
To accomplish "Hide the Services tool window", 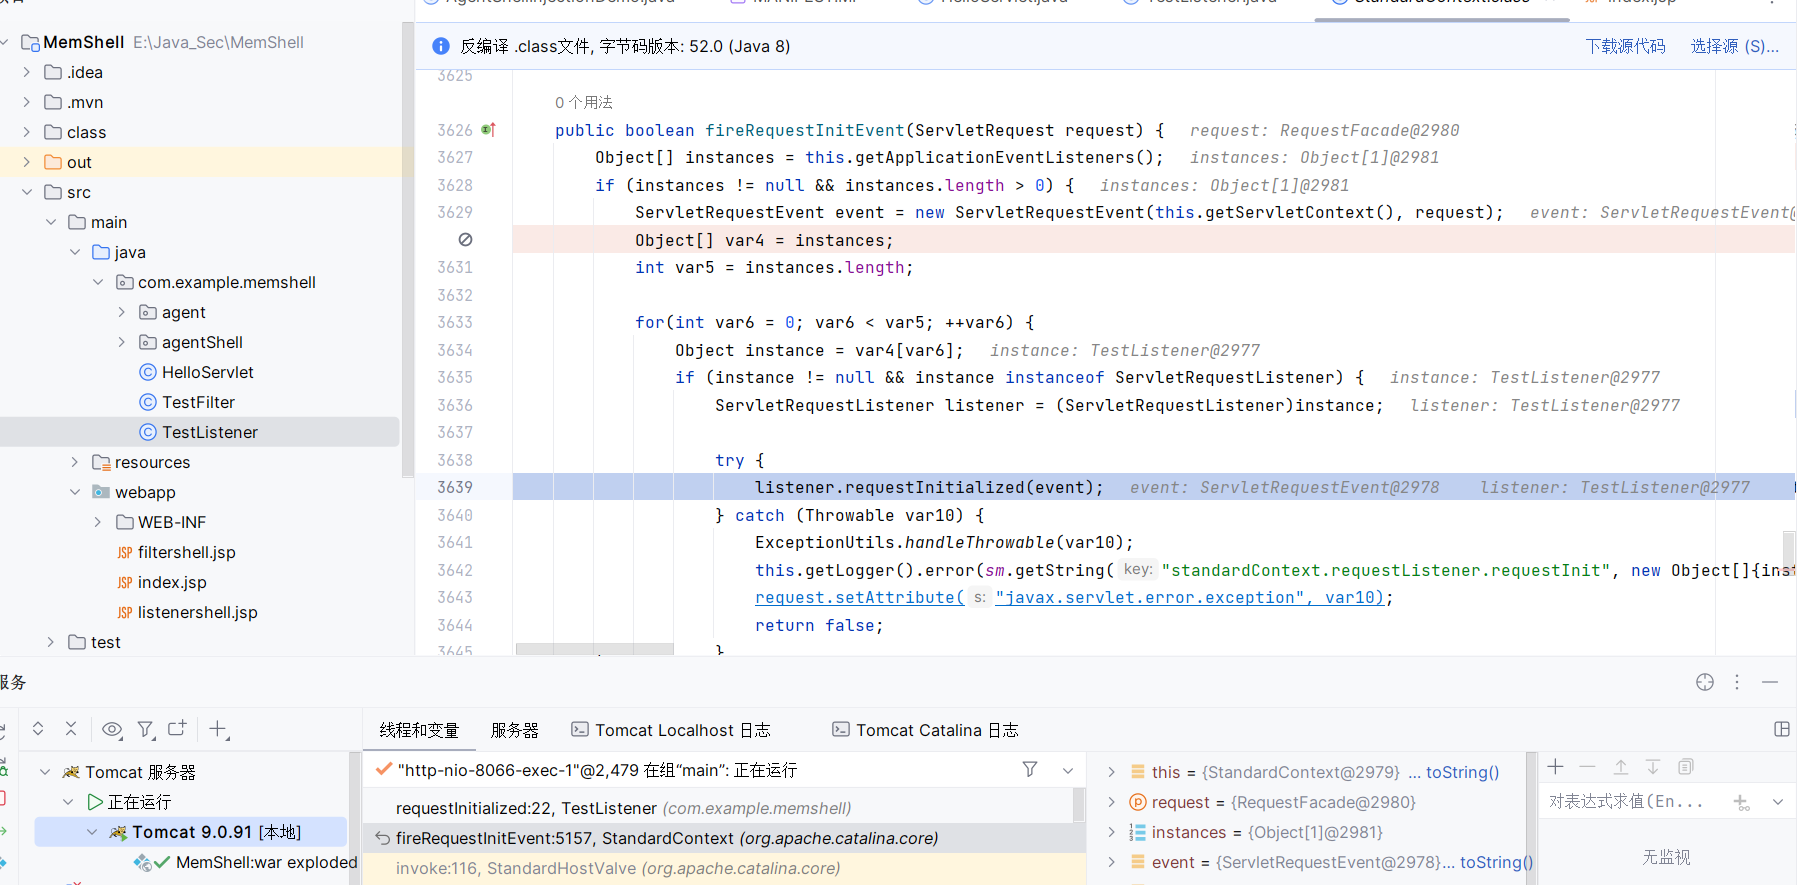I will (x=1770, y=682).
